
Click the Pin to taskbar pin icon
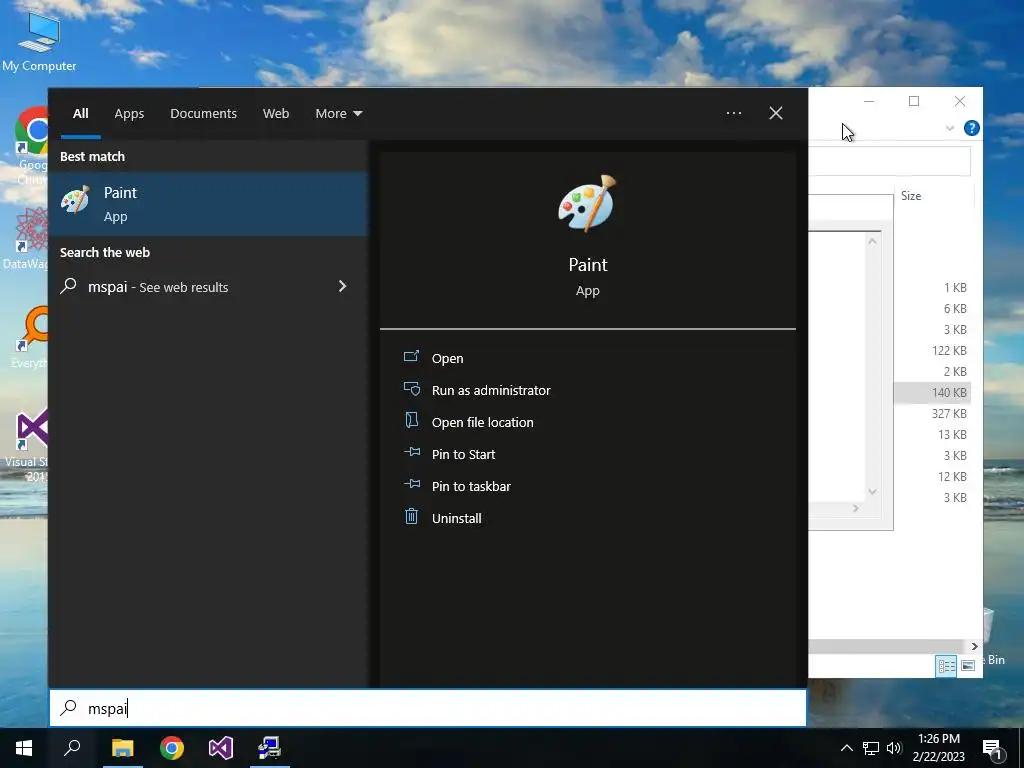tap(412, 484)
